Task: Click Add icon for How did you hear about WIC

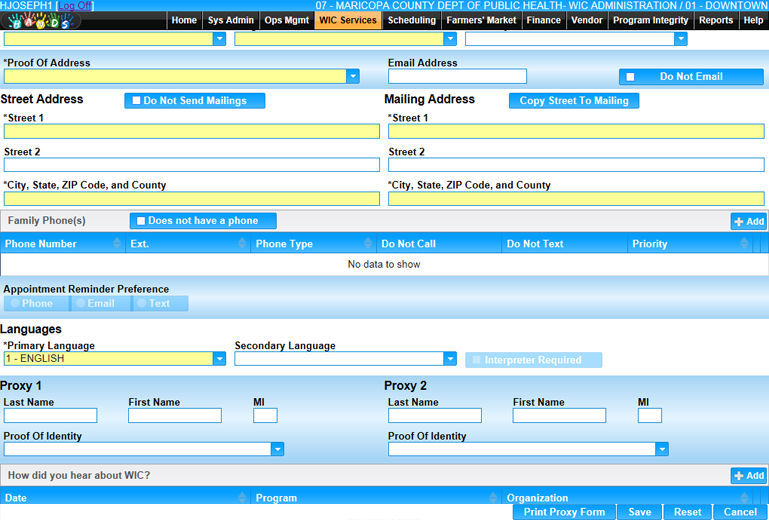Action: 748,476
